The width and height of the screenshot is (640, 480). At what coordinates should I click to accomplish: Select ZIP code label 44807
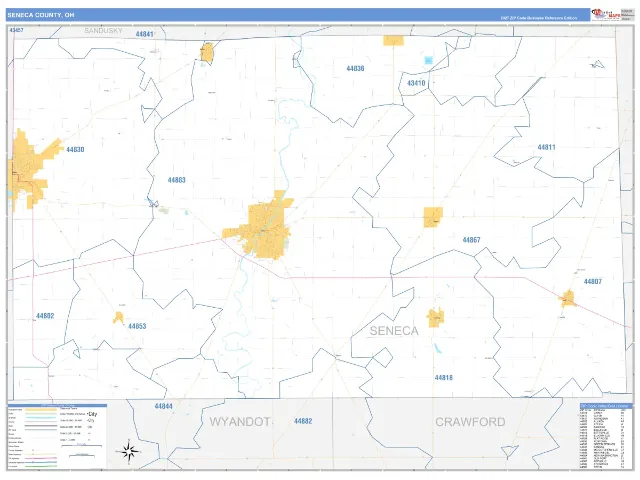pos(593,282)
